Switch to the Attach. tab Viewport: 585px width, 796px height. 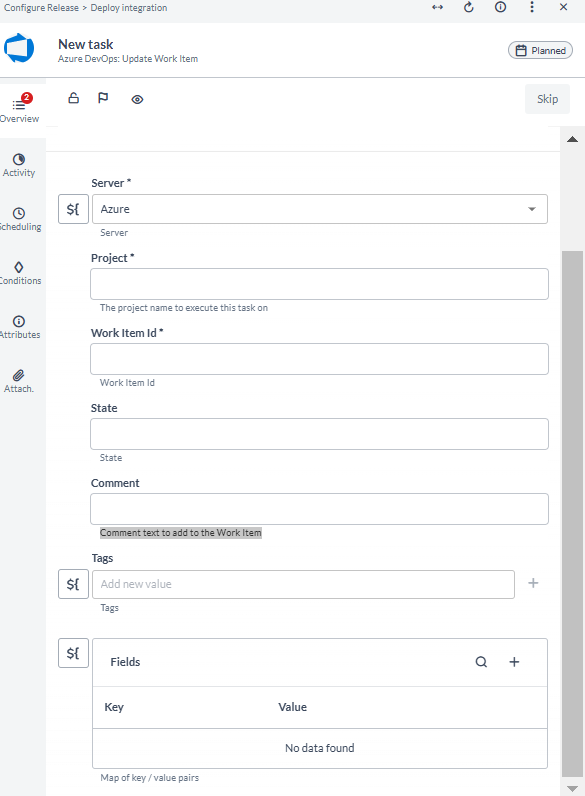[x=19, y=381]
